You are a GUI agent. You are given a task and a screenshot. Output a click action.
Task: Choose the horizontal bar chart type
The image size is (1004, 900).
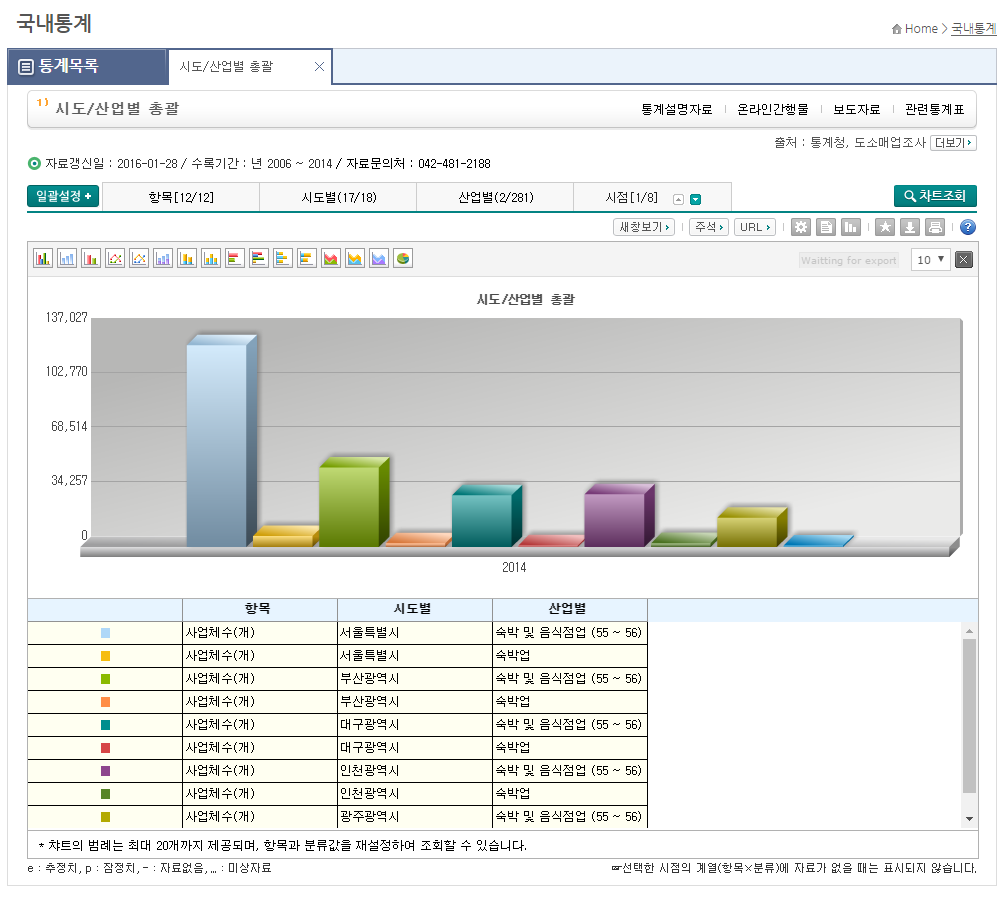[234, 258]
